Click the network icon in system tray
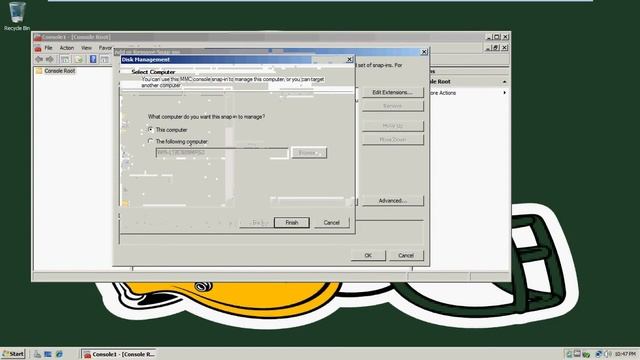Screen dimensions: 640x360 tap(598, 354)
